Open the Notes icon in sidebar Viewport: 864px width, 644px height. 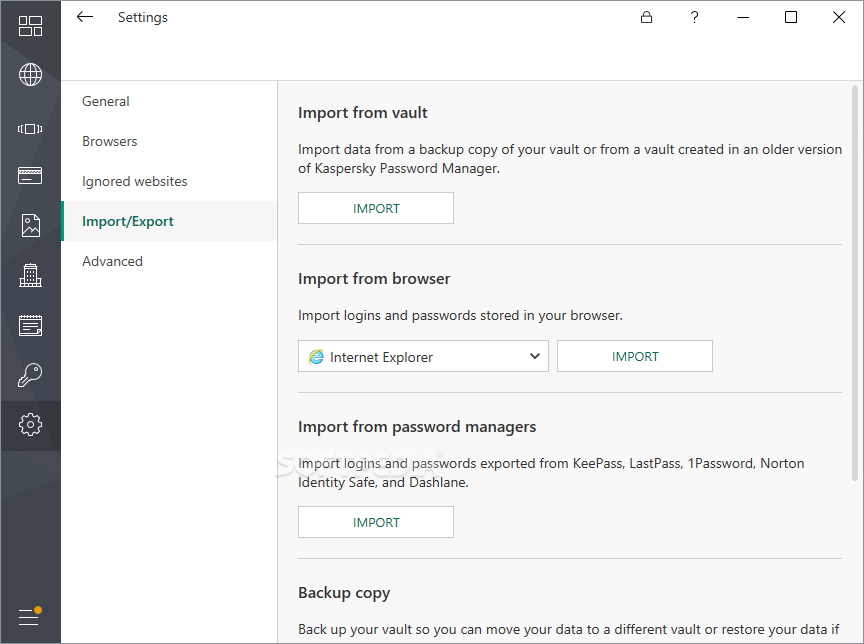click(30, 325)
